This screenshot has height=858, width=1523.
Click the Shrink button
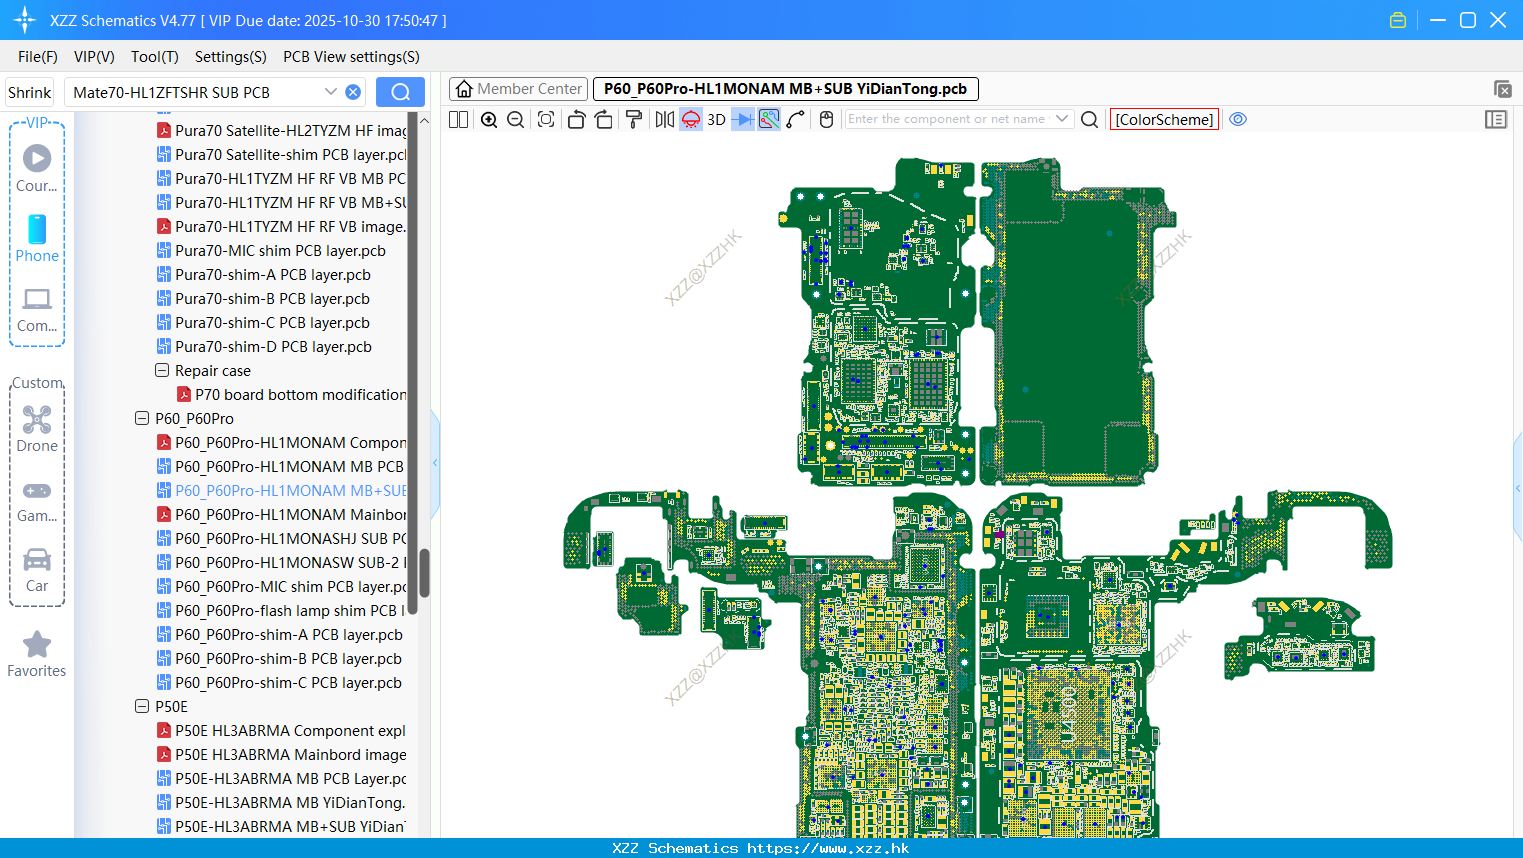(29, 92)
